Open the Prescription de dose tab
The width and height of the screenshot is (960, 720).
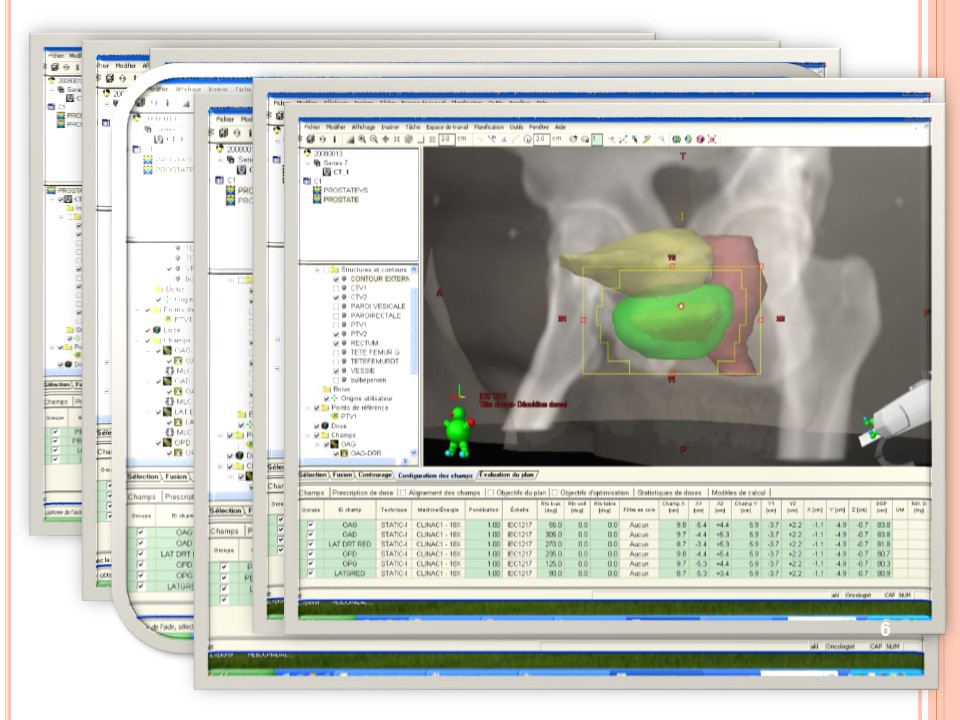(361, 492)
